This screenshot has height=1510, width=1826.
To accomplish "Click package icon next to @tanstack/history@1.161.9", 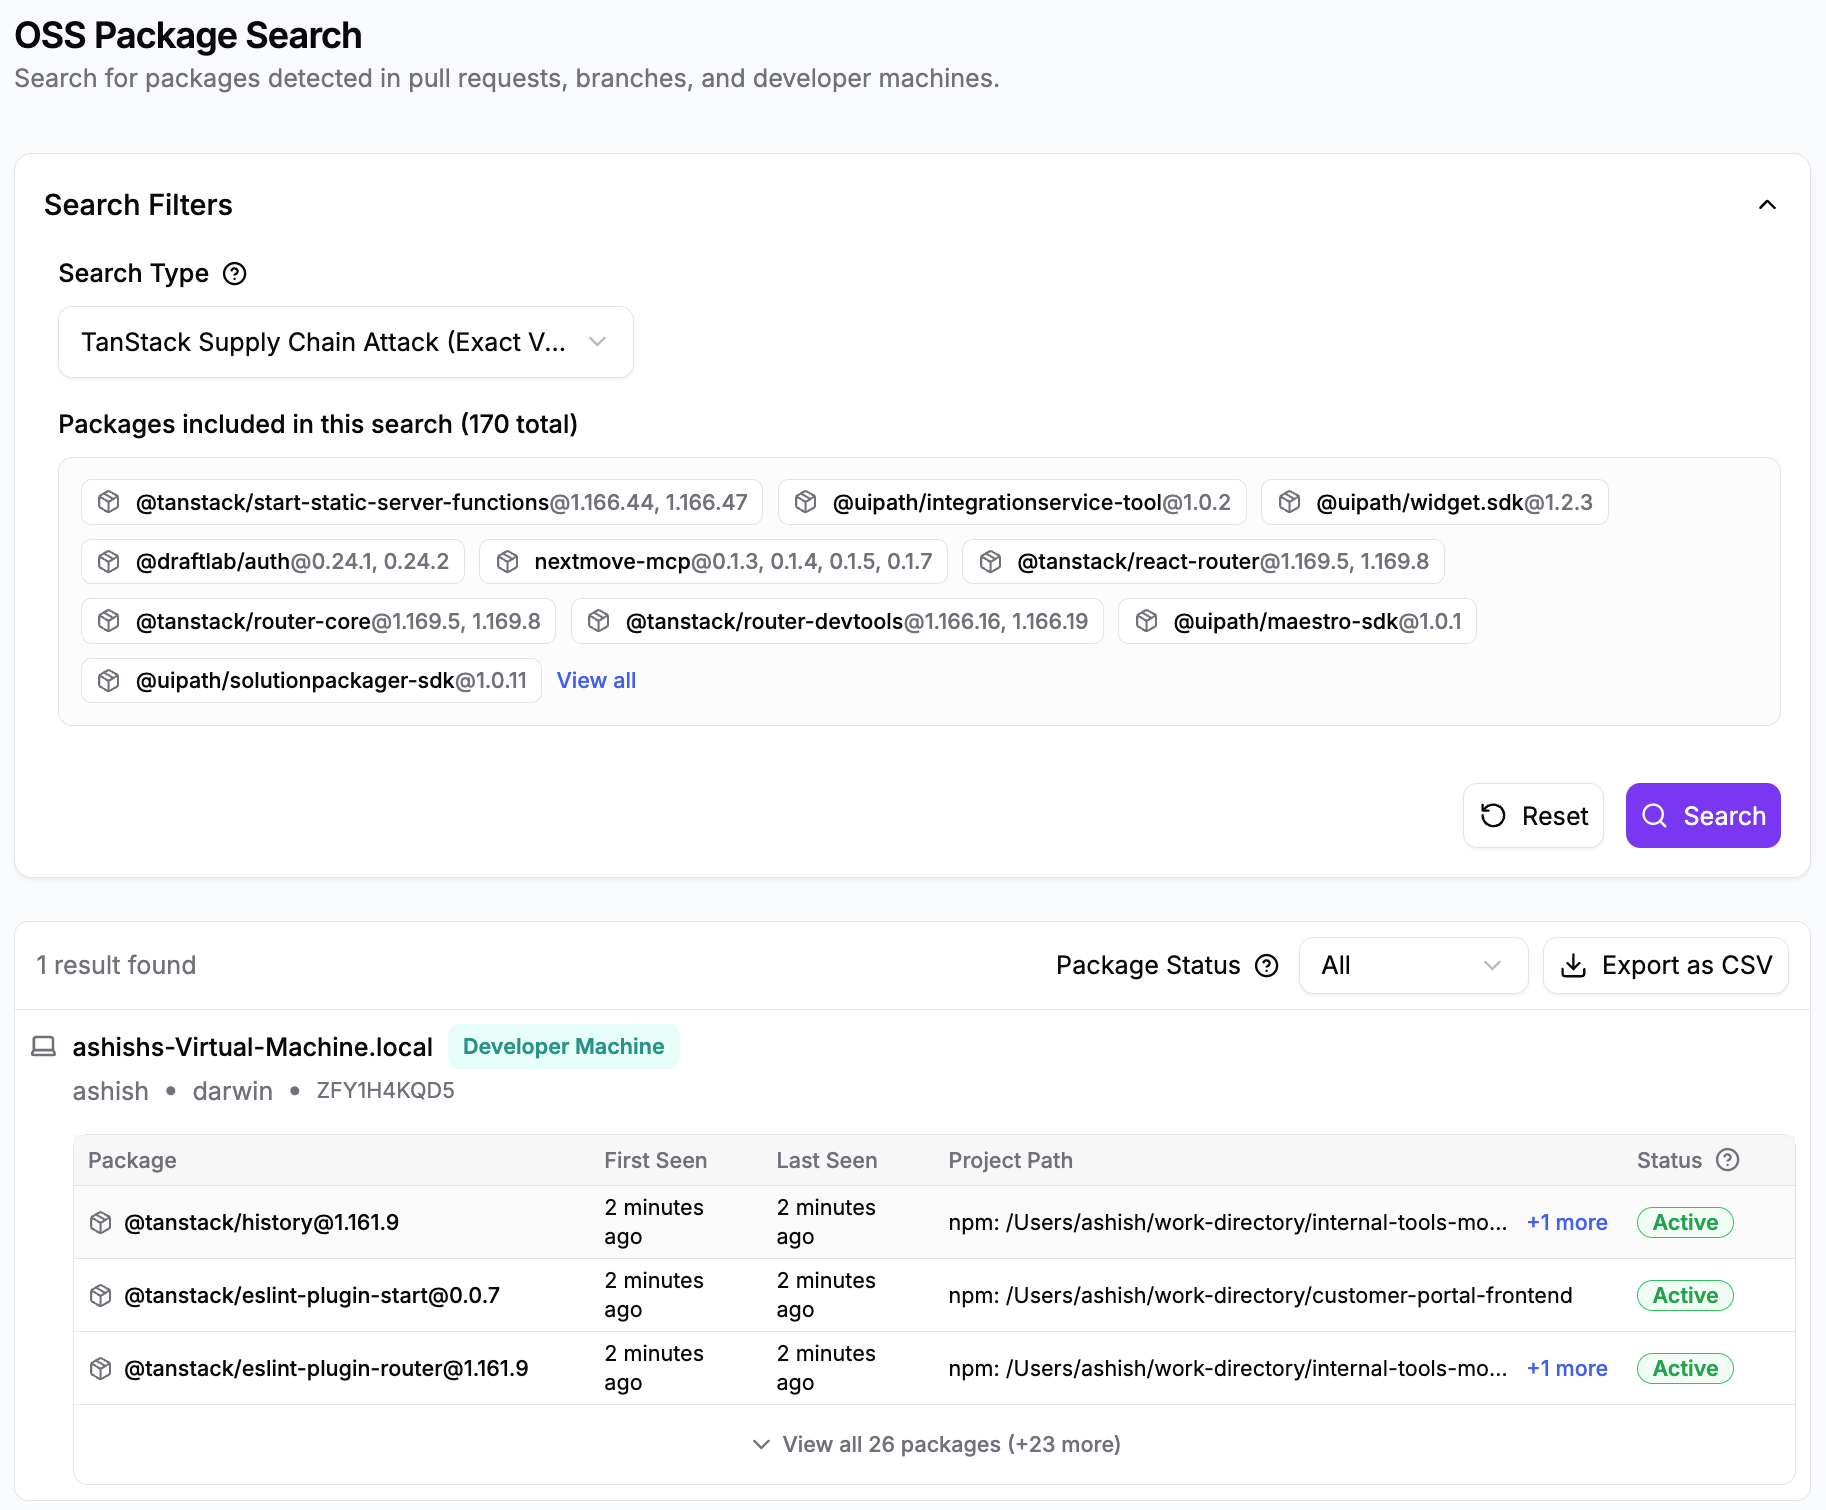I will [x=101, y=1222].
